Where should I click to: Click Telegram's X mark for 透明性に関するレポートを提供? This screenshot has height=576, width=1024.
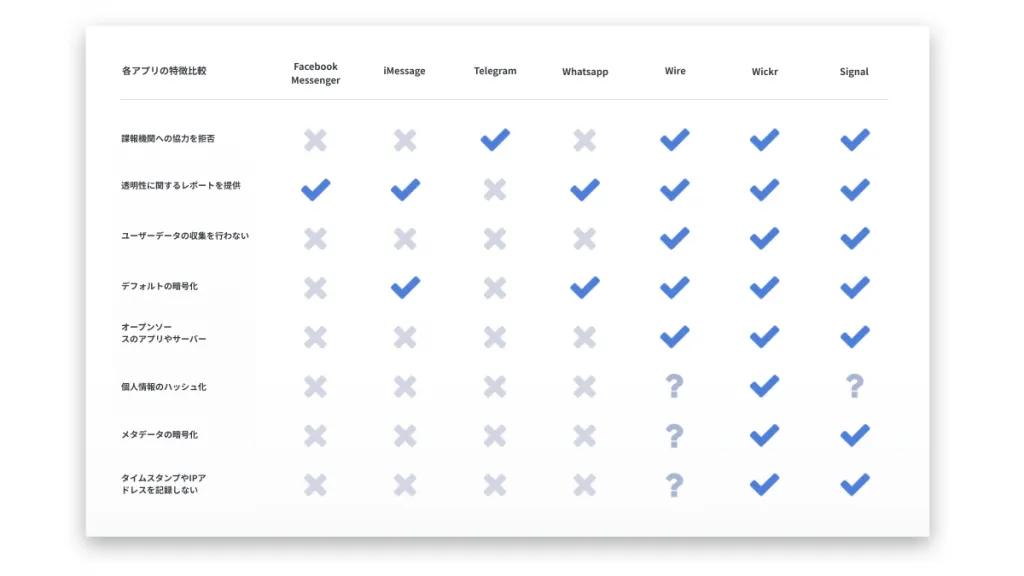(495, 189)
